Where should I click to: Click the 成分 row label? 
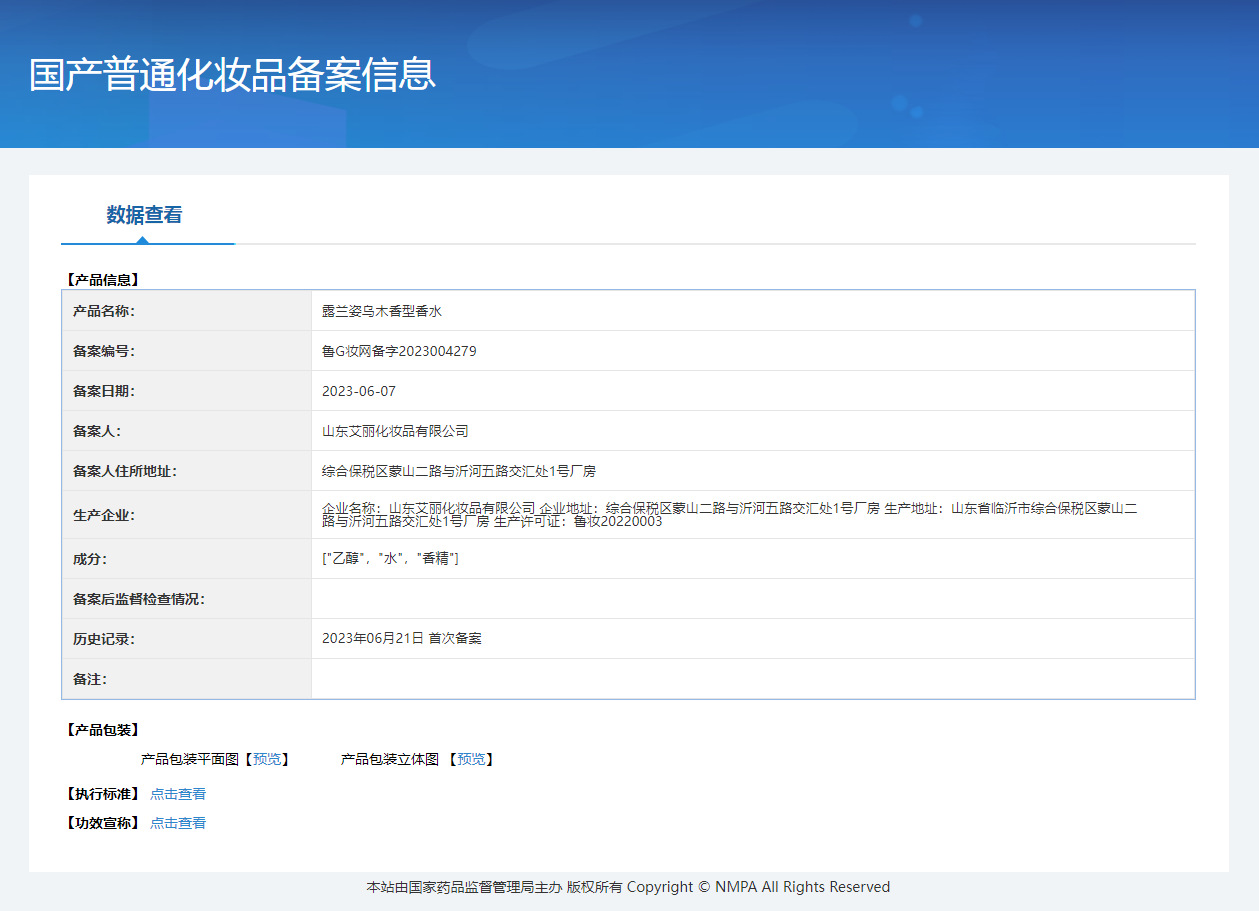click(90, 559)
